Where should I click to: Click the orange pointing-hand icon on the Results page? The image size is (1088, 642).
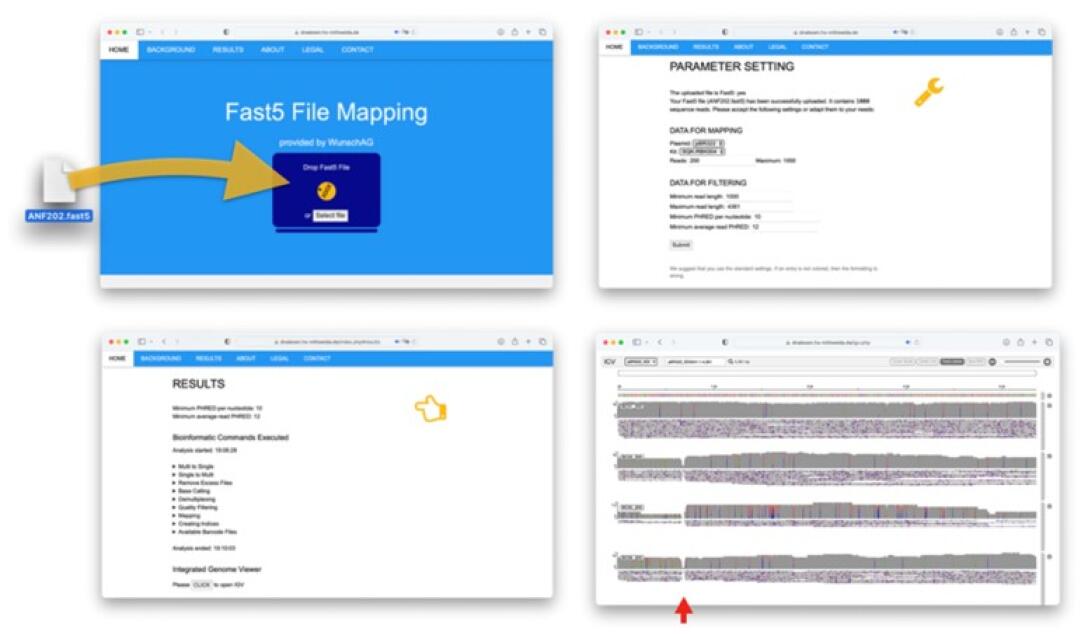tap(431, 409)
